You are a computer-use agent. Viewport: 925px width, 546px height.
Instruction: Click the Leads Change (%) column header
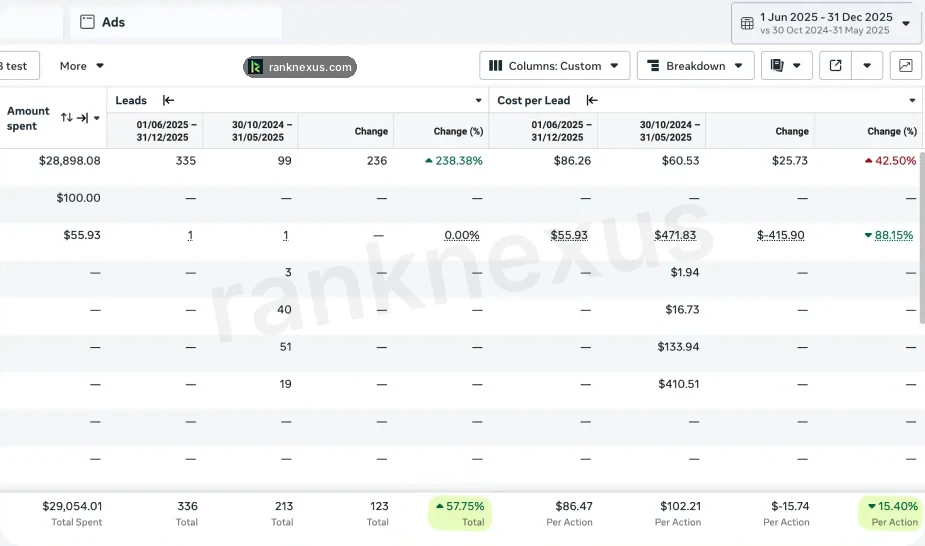pos(441,131)
